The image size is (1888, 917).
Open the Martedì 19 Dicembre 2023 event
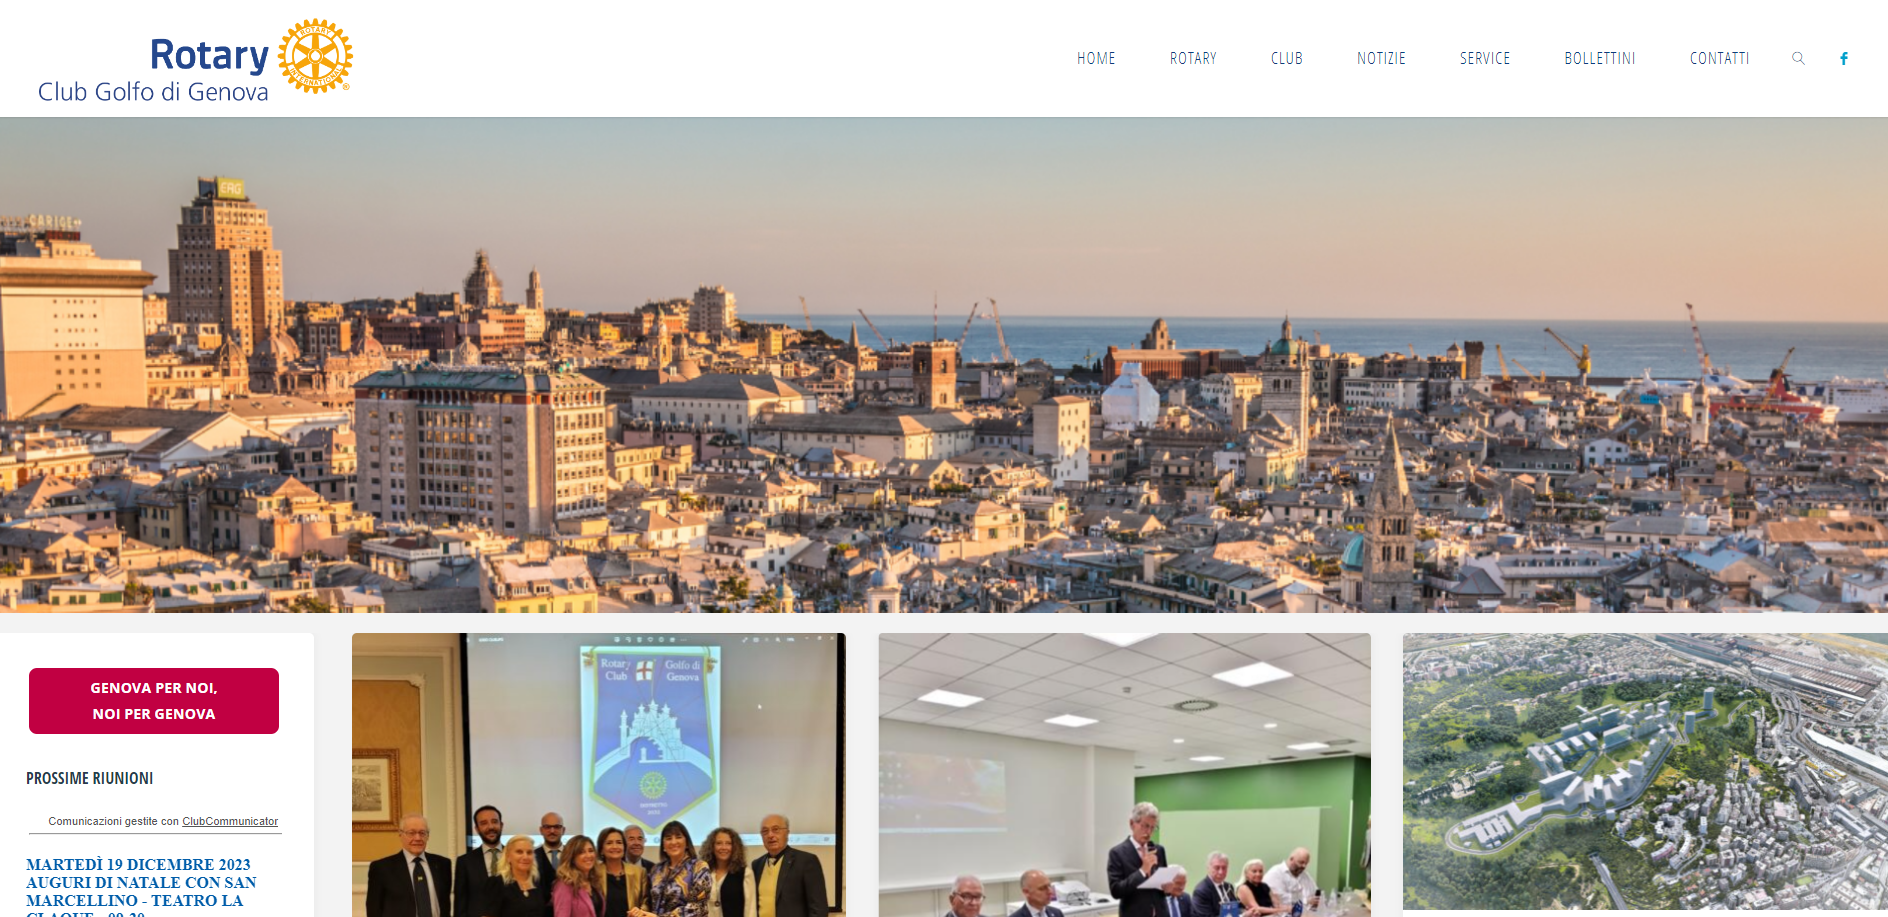pos(138,864)
